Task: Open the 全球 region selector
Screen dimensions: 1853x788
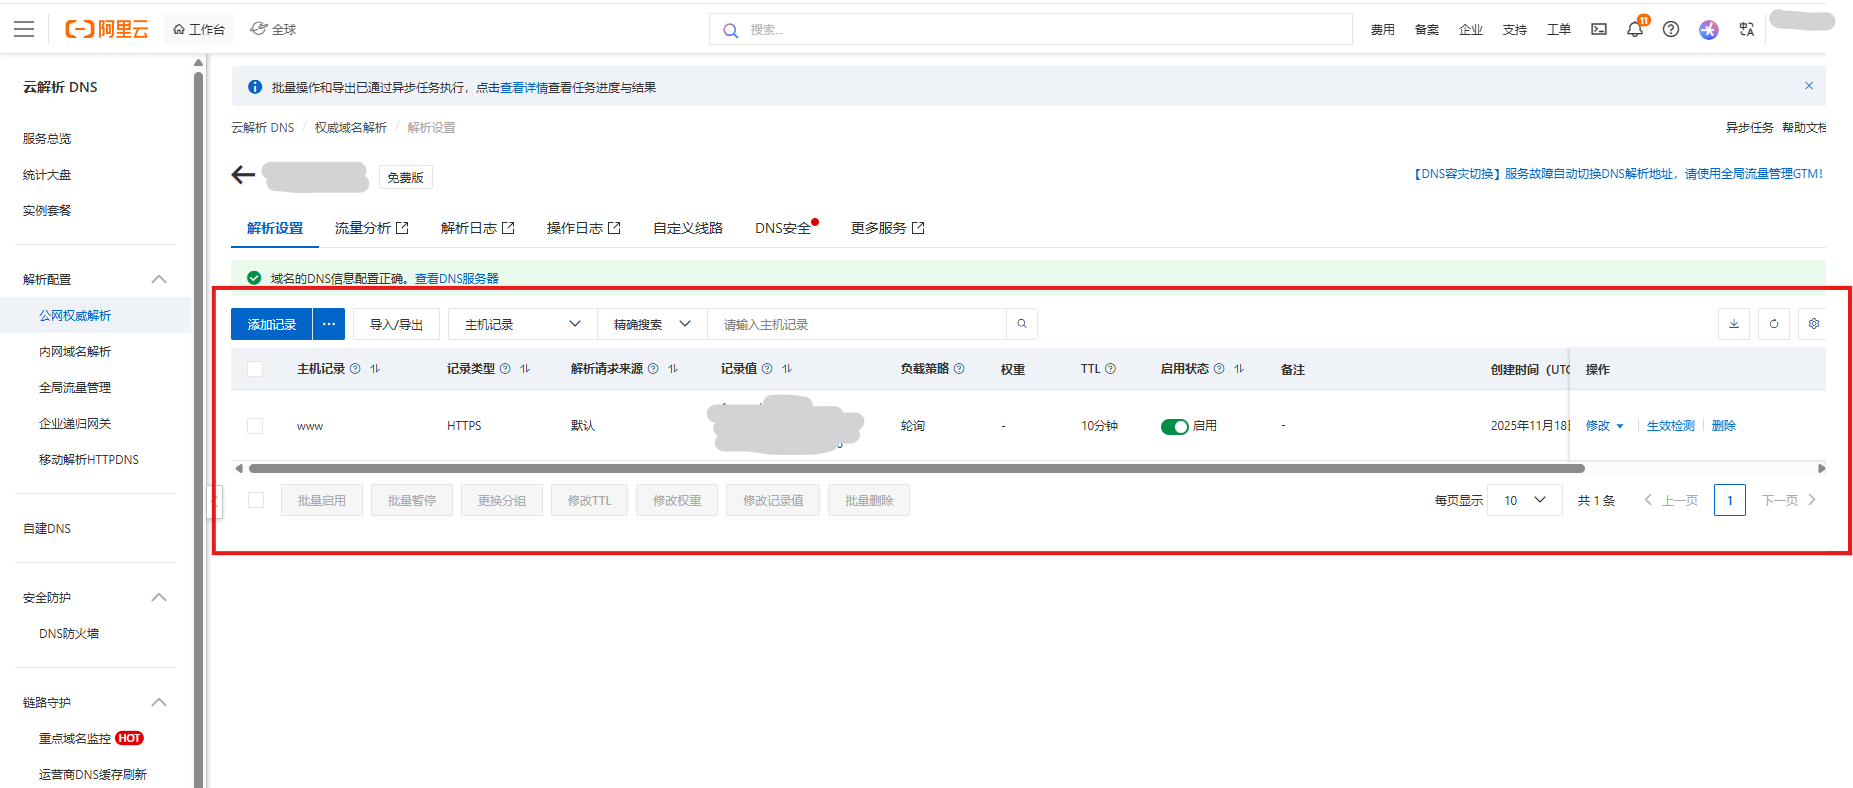Action: click(x=273, y=29)
